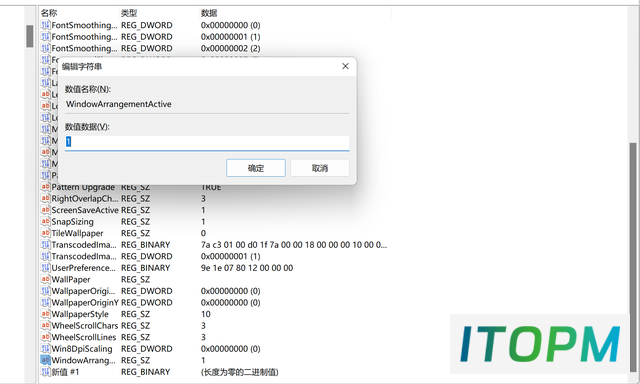Viewport: 640px width, 384px height.
Task: Click the 类型 column header
Action: coord(129,13)
